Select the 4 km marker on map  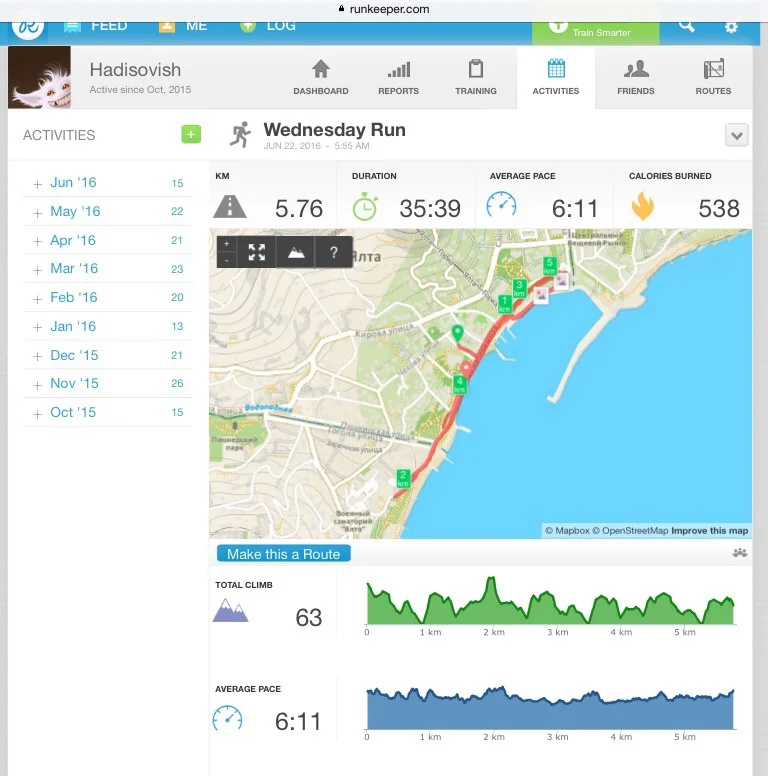click(x=460, y=384)
